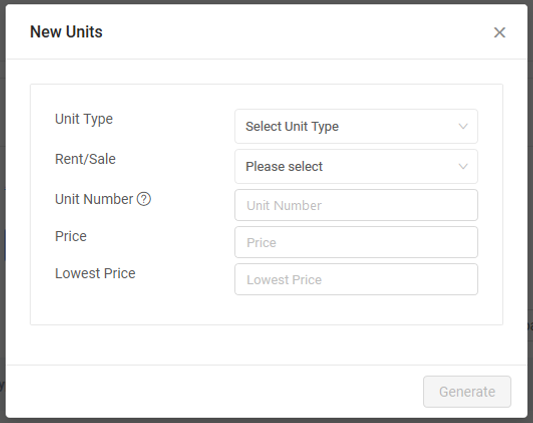Expand the Unit Type chevron arrow
The height and width of the screenshot is (423, 533).
click(x=463, y=126)
